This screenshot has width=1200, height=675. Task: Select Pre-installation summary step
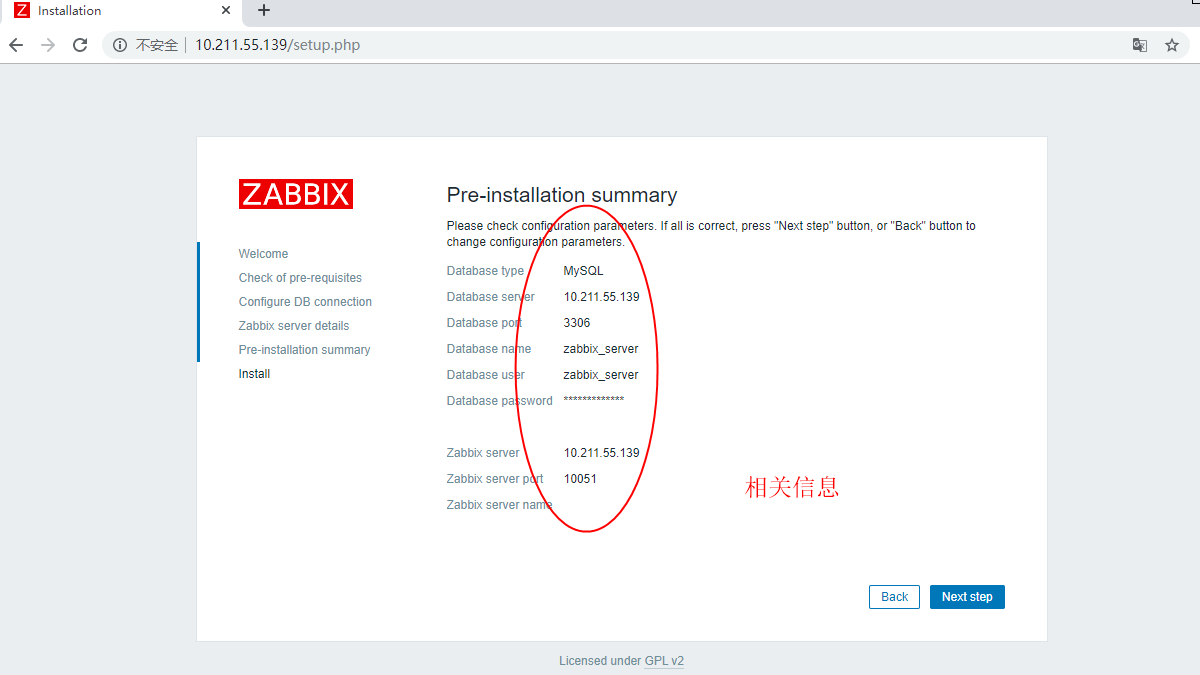(304, 350)
